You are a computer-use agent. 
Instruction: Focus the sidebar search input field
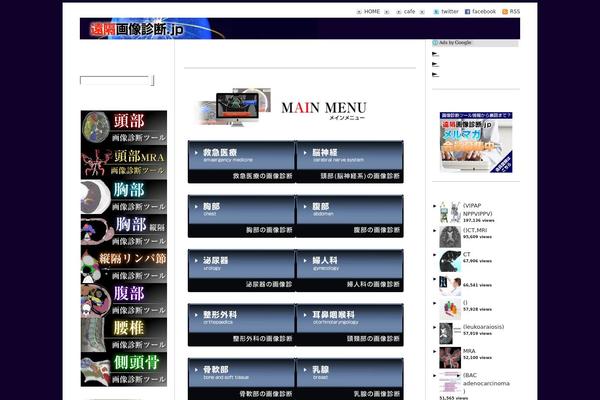click(x=115, y=80)
